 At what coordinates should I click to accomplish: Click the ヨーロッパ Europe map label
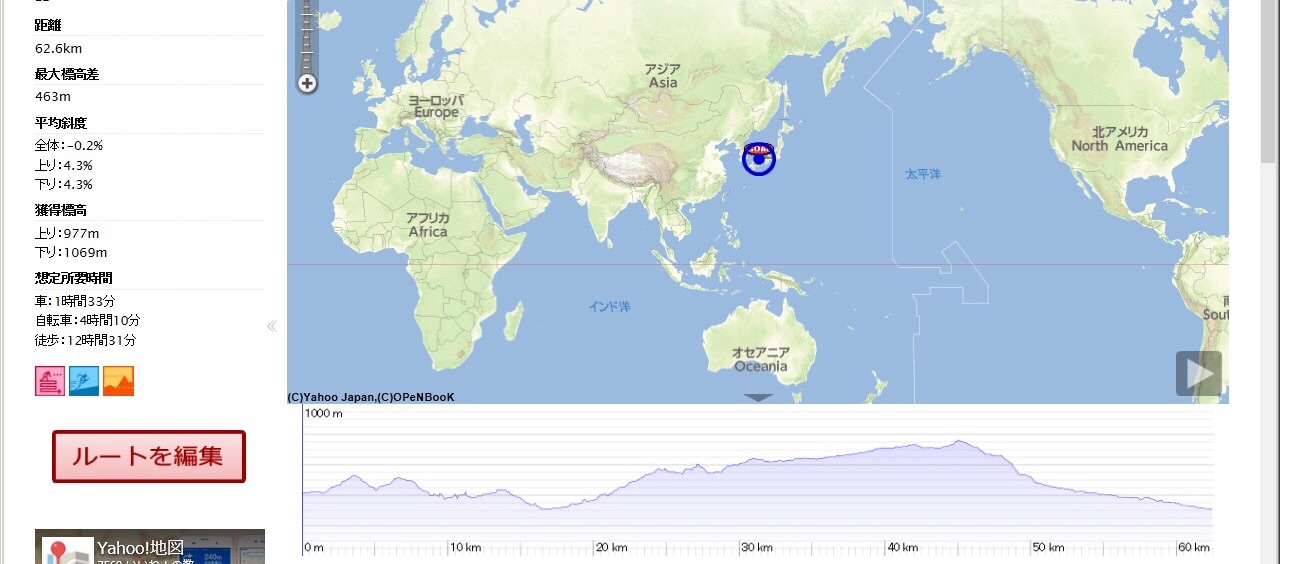(x=436, y=106)
